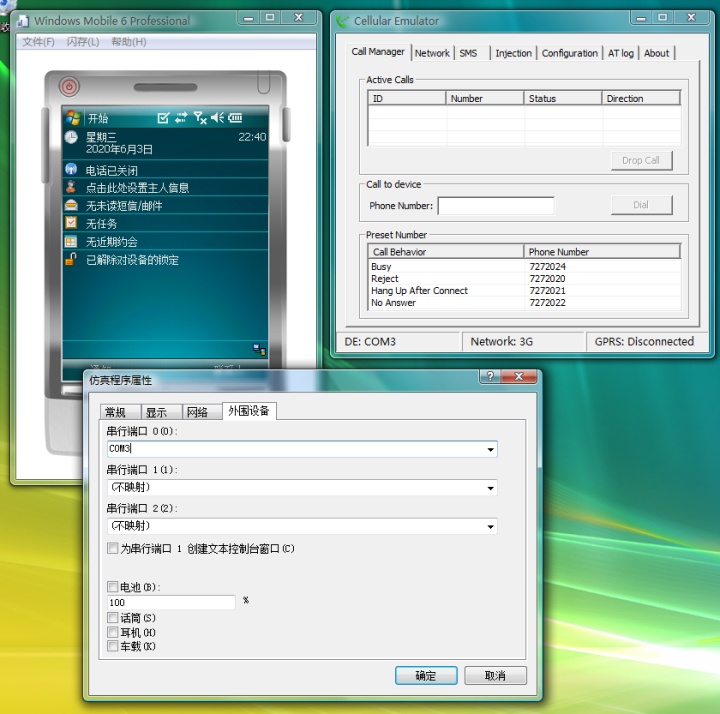
Task: Click the no-signal antenna icon
Action: point(200,118)
